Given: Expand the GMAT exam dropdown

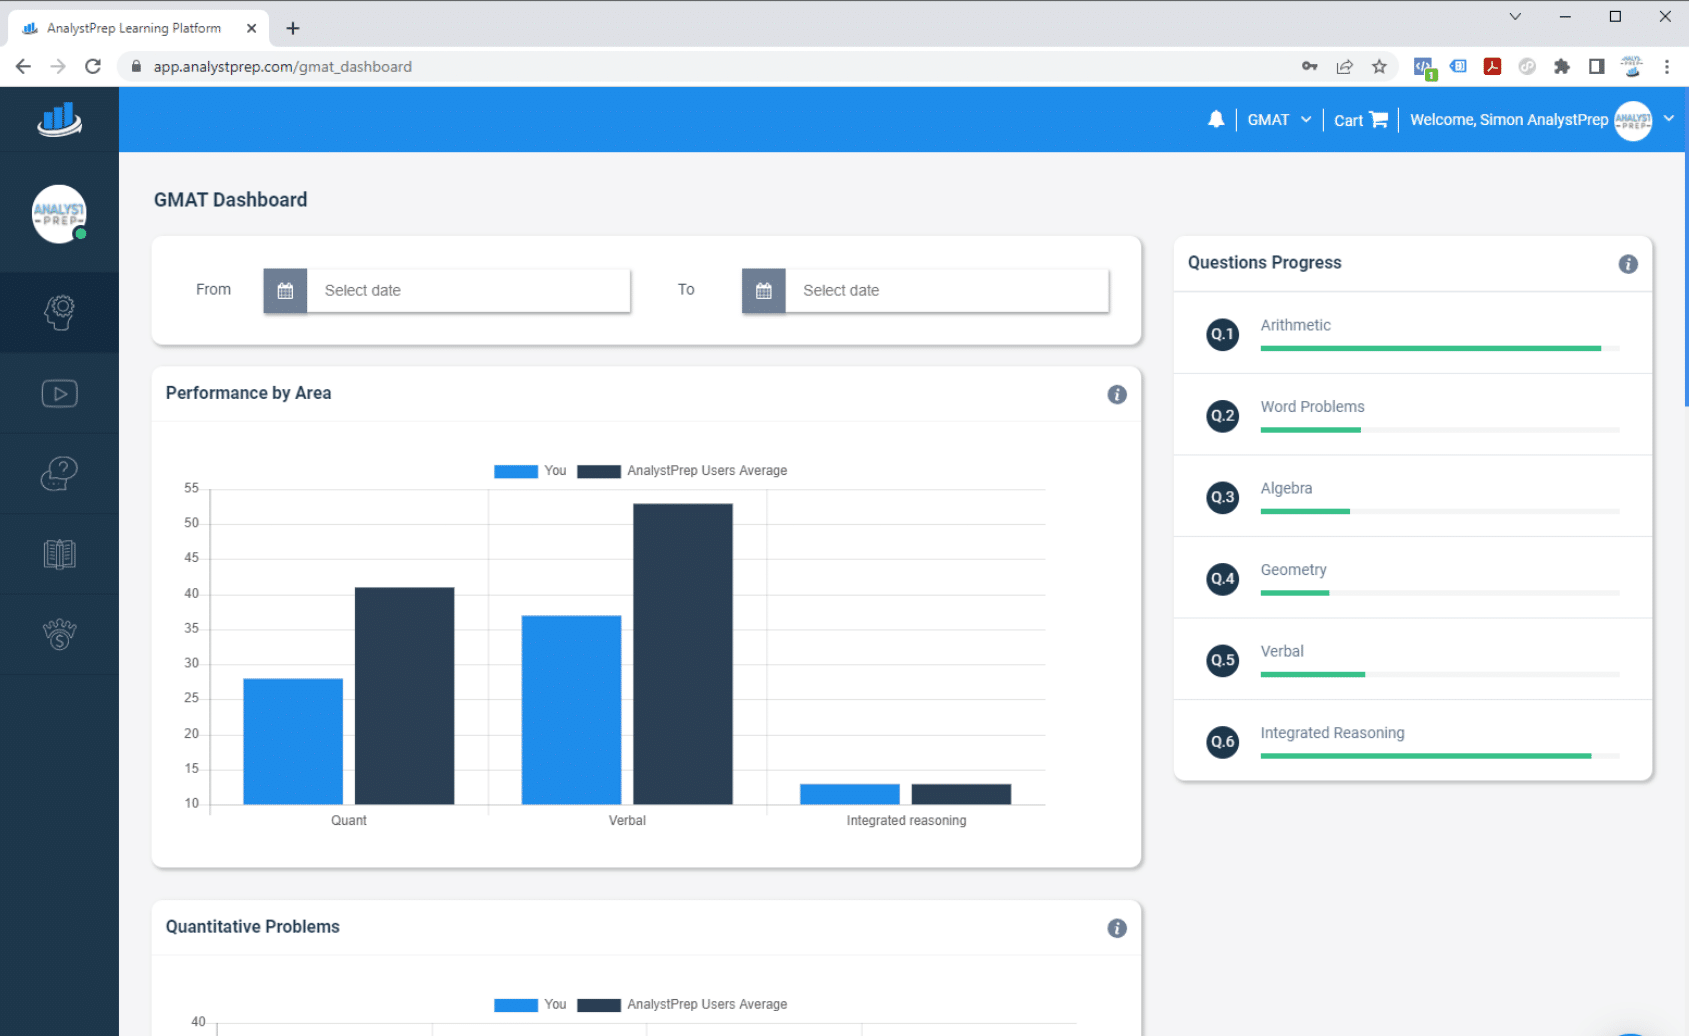Looking at the screenshot, I should click(x=1279, y=120).
